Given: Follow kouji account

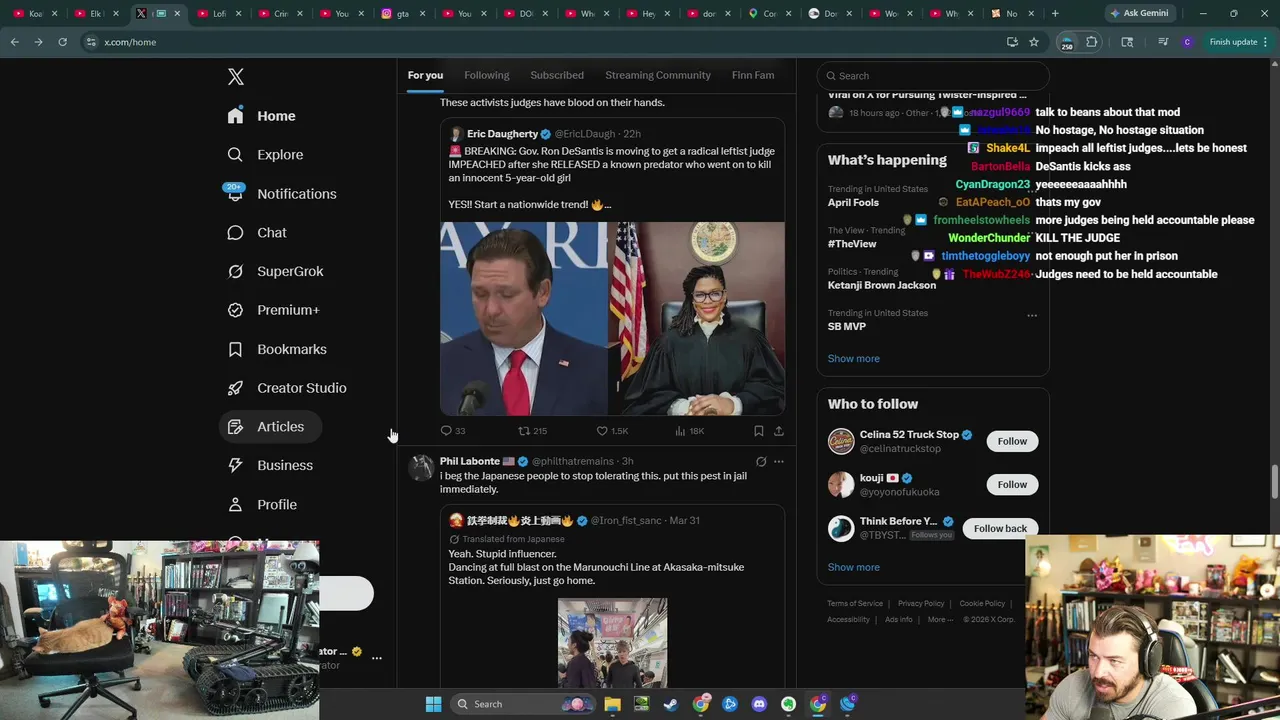Looking at the screenshot, I should pyautogui.click(x=1012, y=485).
